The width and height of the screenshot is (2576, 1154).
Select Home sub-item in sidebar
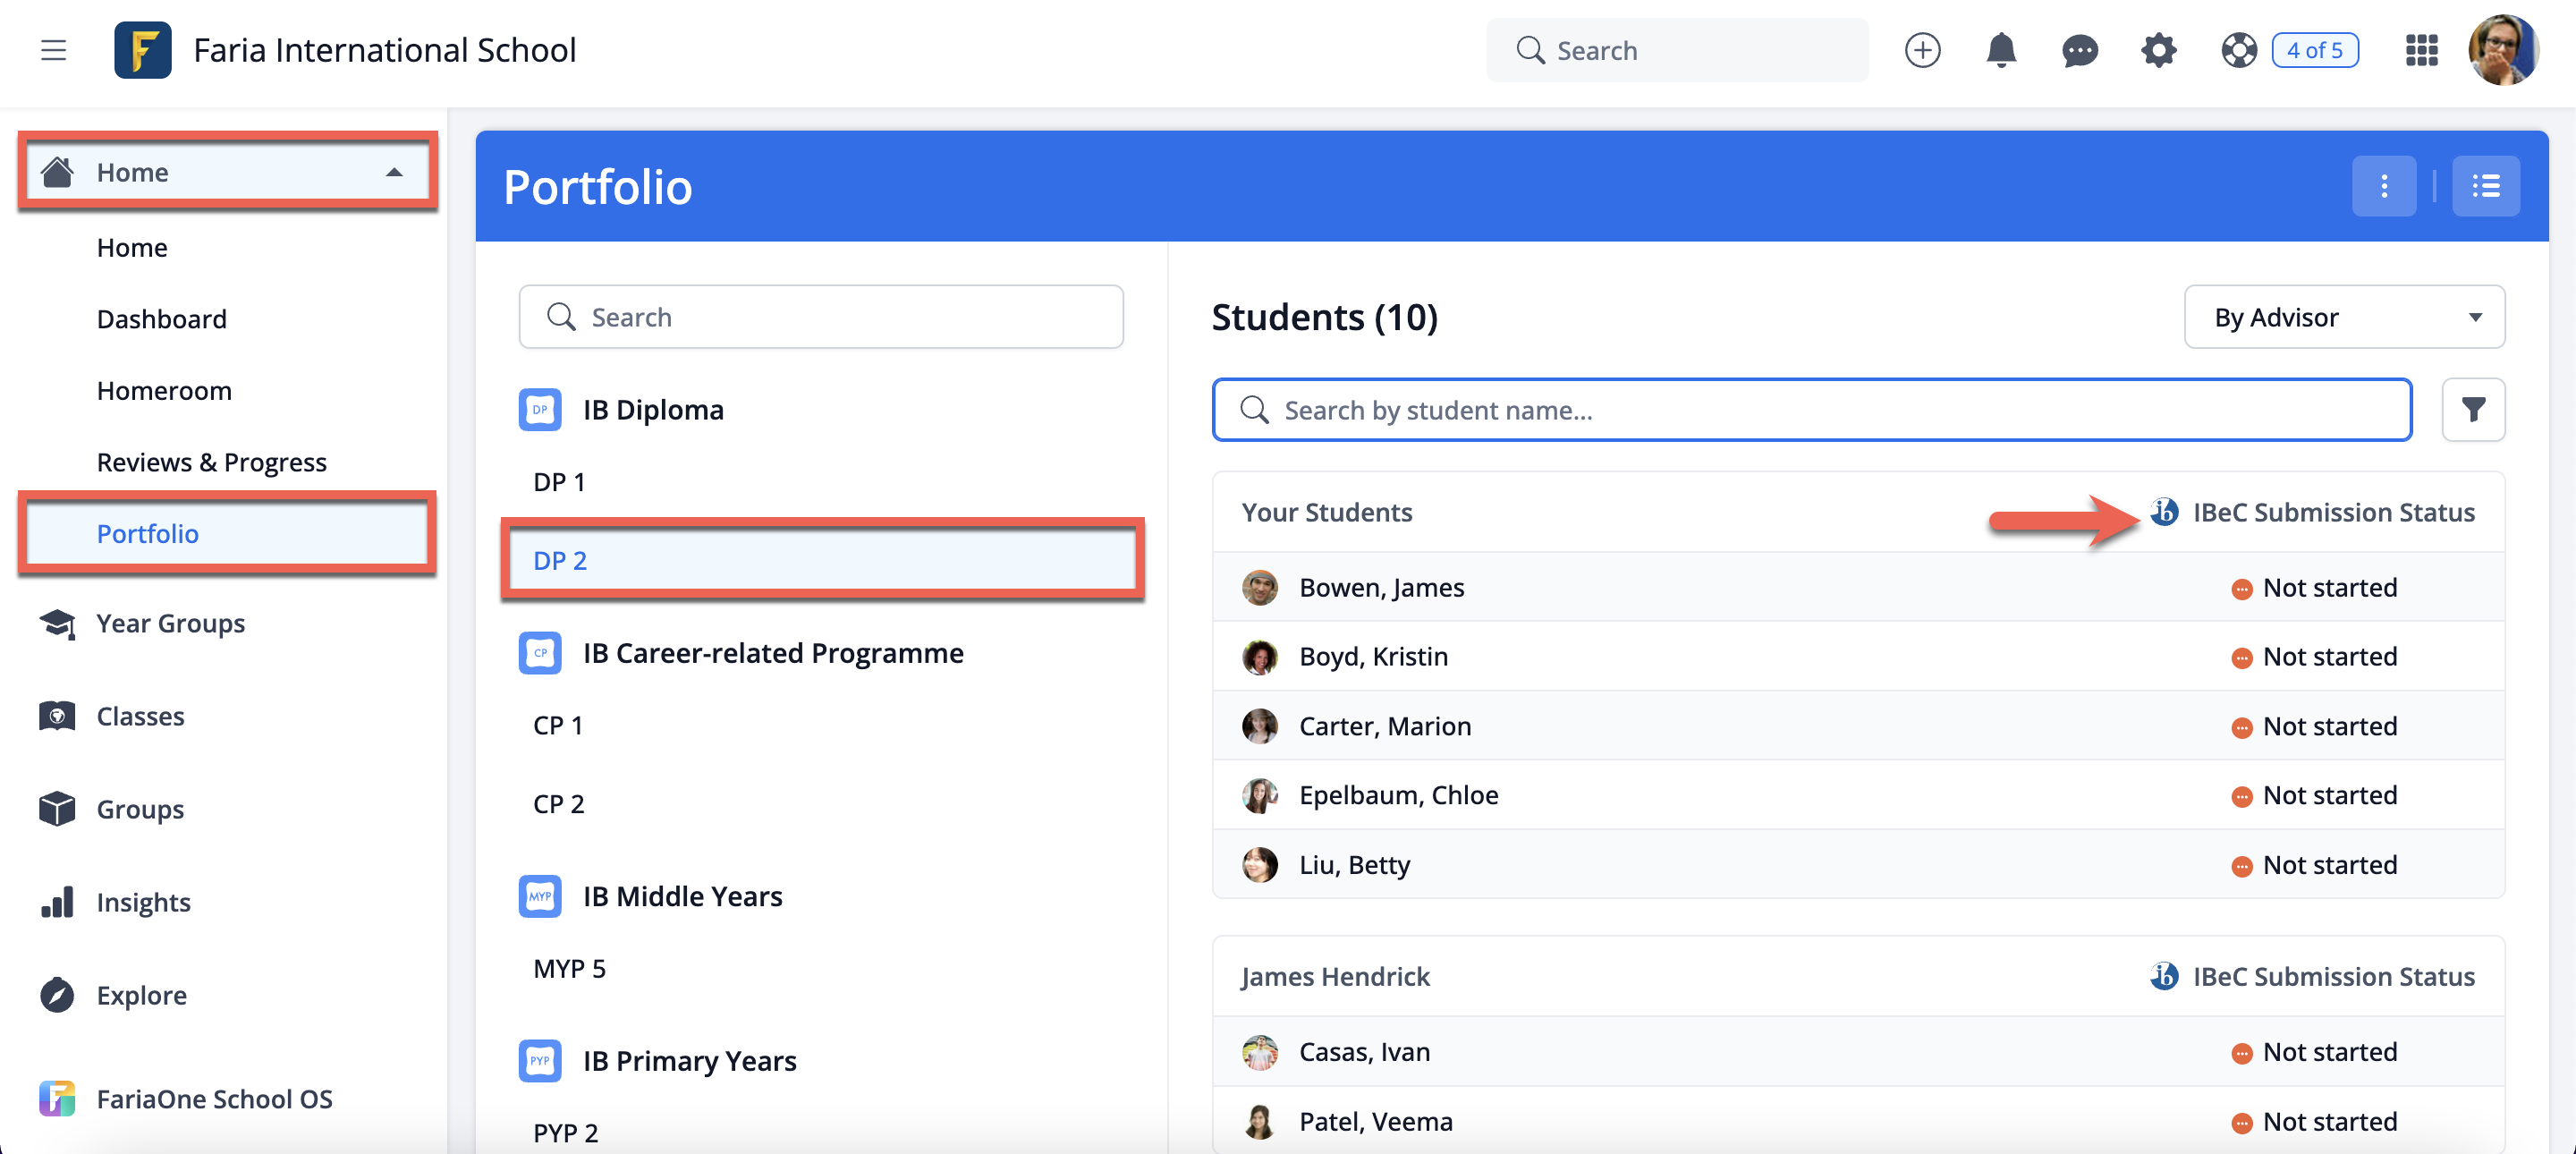click(x=132, y=247)
